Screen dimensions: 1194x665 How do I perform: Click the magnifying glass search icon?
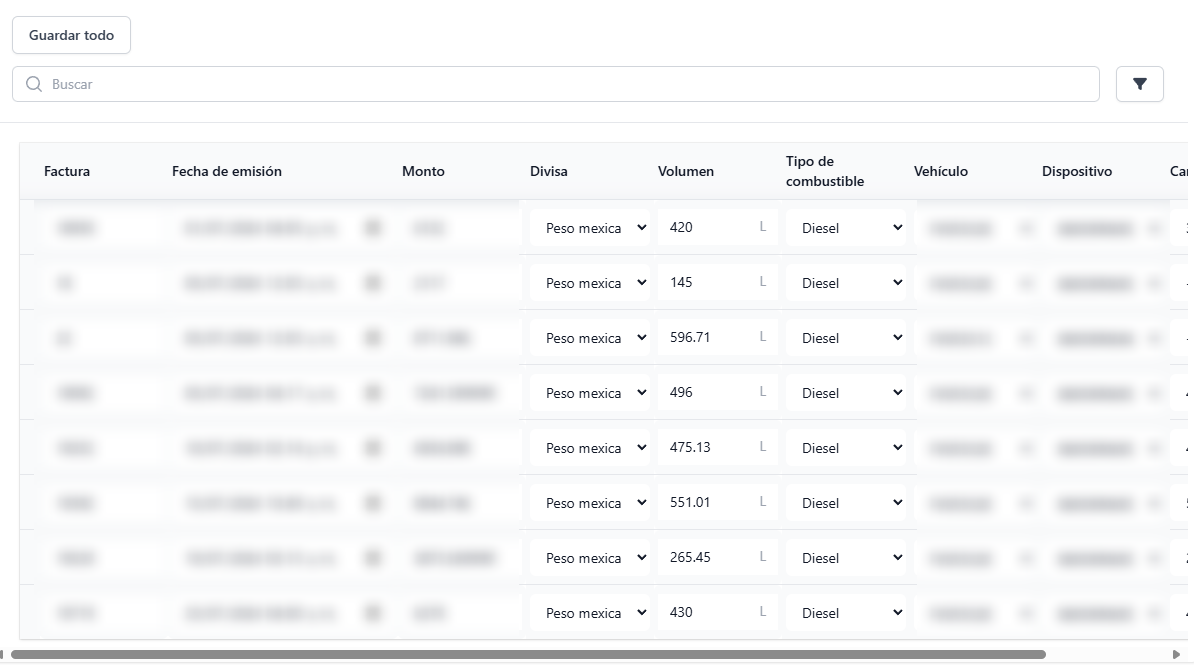click(x=34, y=84)
